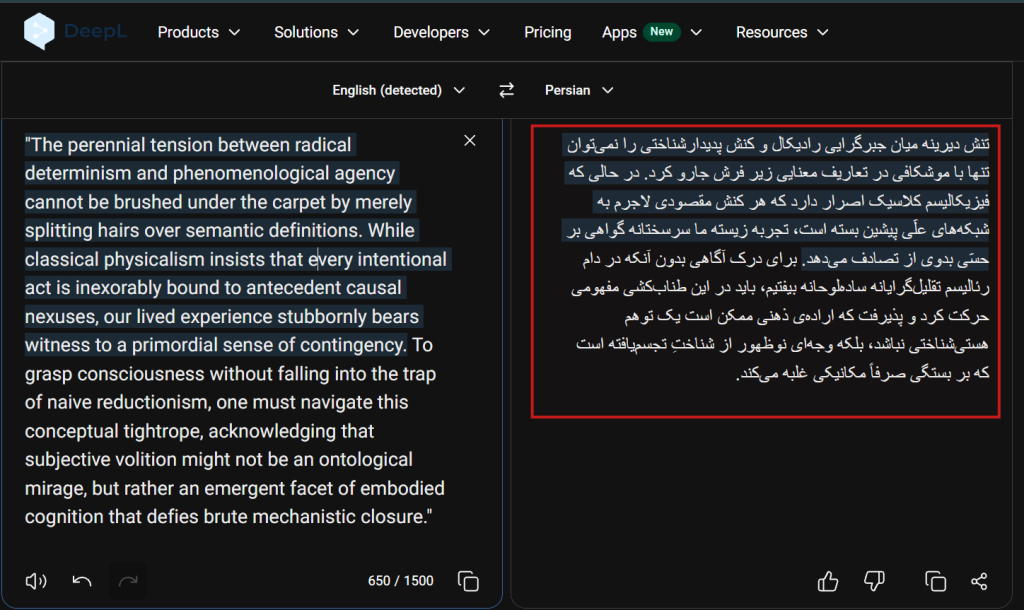Expand the Developers chevron arrow

tap(484, 32)
